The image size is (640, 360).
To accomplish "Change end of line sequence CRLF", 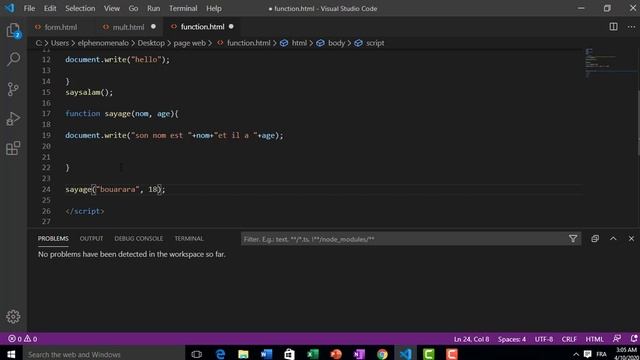I will (x=569, y=339).
